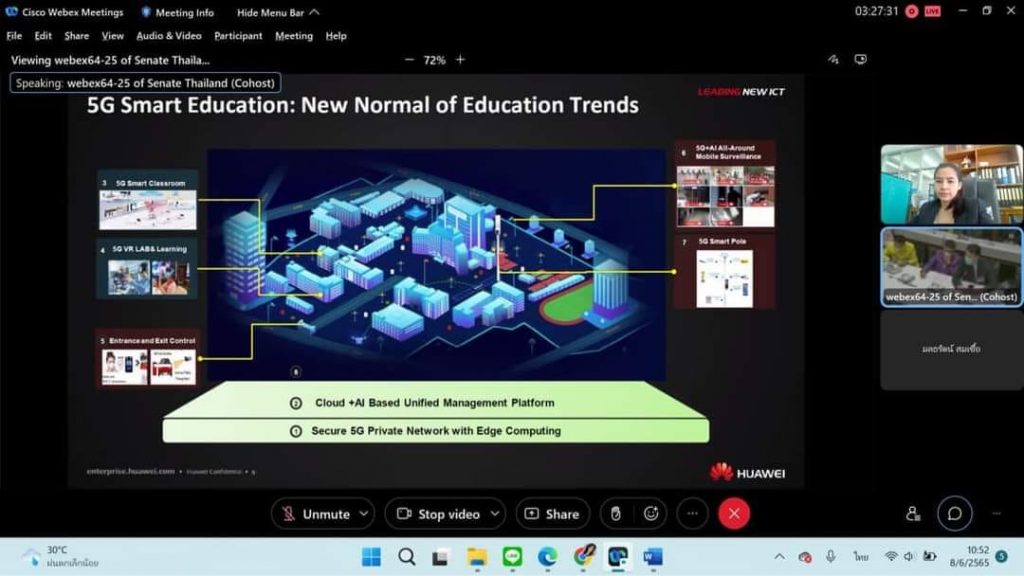
Task: Open the Participants panel icon
Action: point(913,514)
